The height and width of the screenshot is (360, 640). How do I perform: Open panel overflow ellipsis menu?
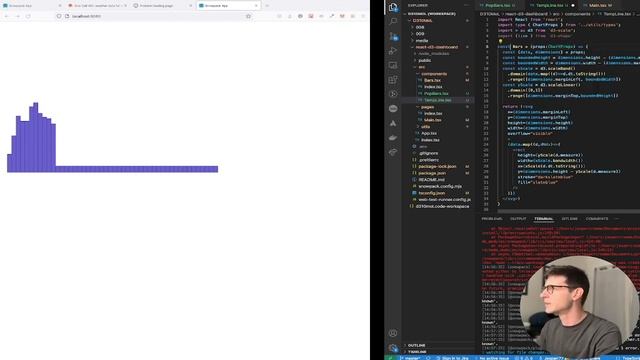coord(616,219)
